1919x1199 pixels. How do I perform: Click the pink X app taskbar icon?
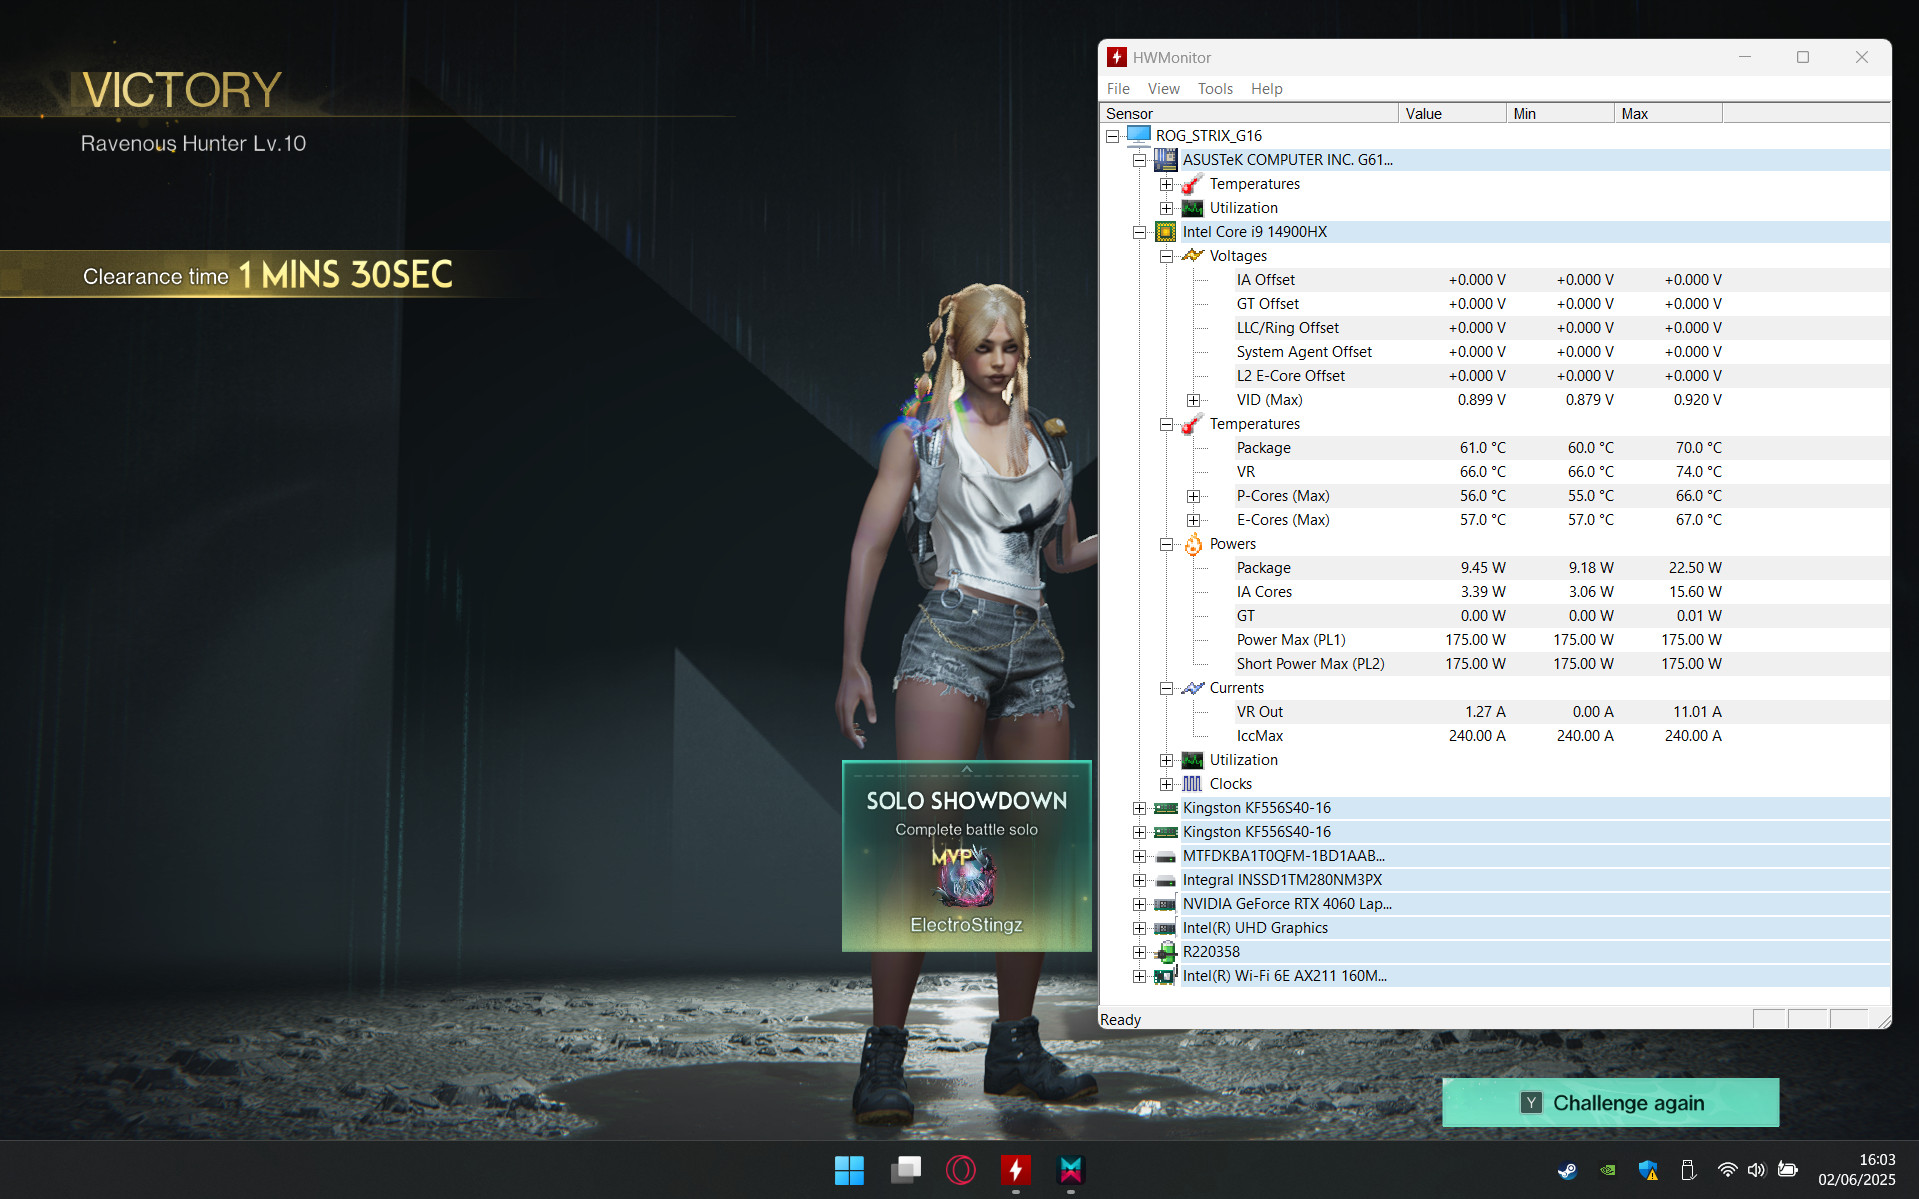(x=1071, y=1170)
